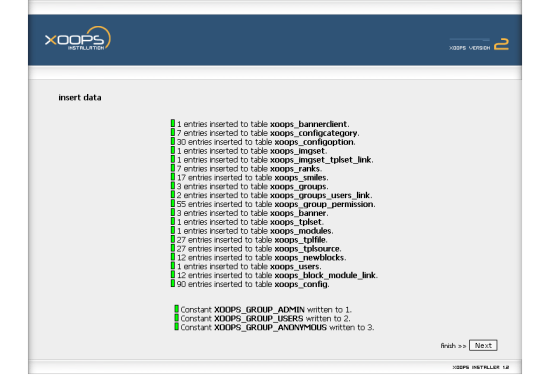This screenshot has height=388, width=550.
Task: Click green status icon beside xoops_config
Action: pyautogui.click(x=173, y=283)
